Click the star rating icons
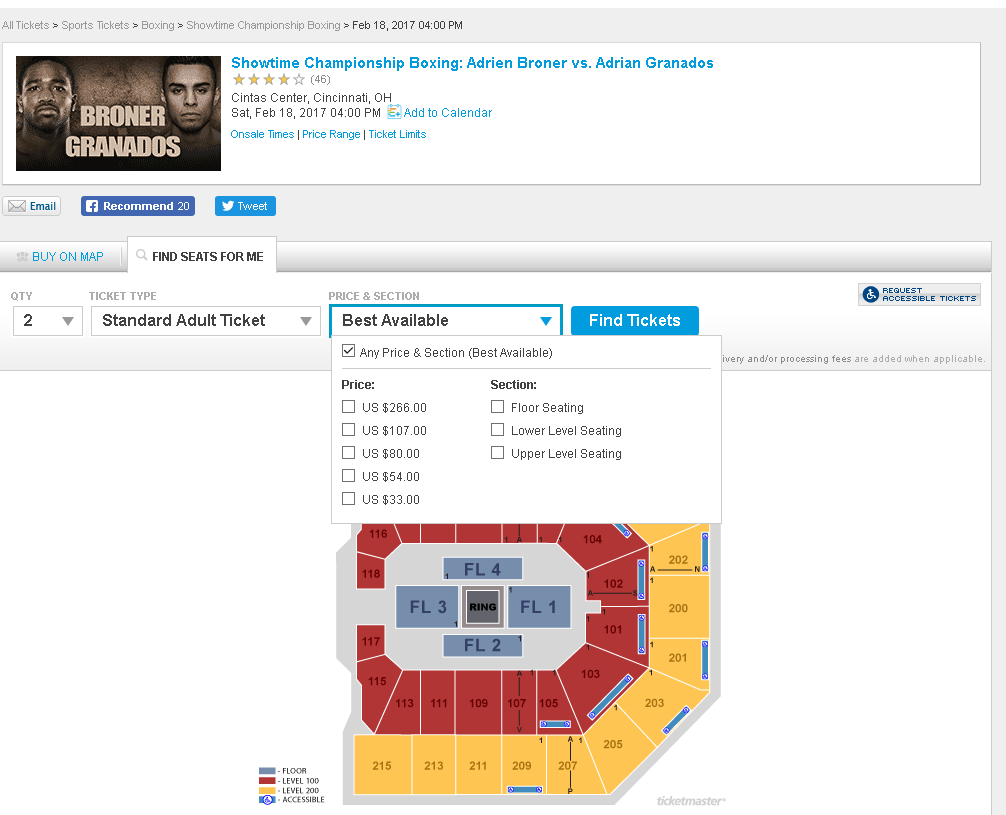This screenshot has width=1006, height=815. 268,79
